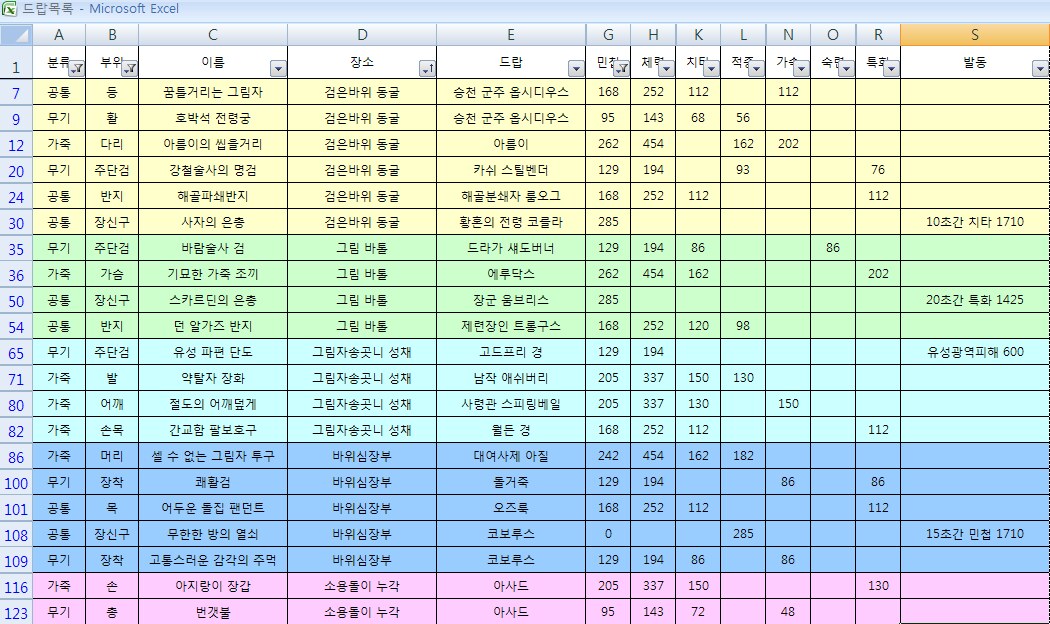Open the active filter on 민첩 column
This screenshot has height=624, width=1050.
coord(621,69)
